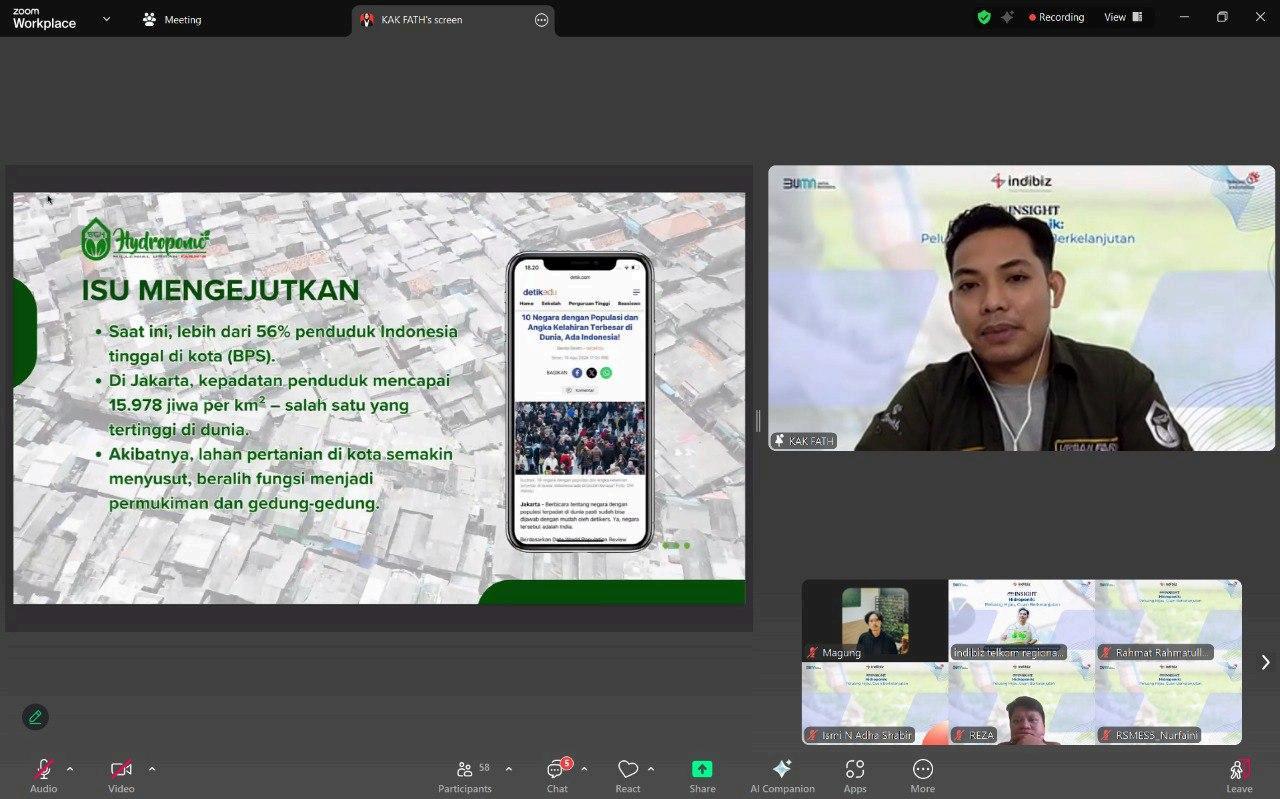Click the green annotate pencil icon
Viewport: 1280px width, 799px height.
point(35,717)
